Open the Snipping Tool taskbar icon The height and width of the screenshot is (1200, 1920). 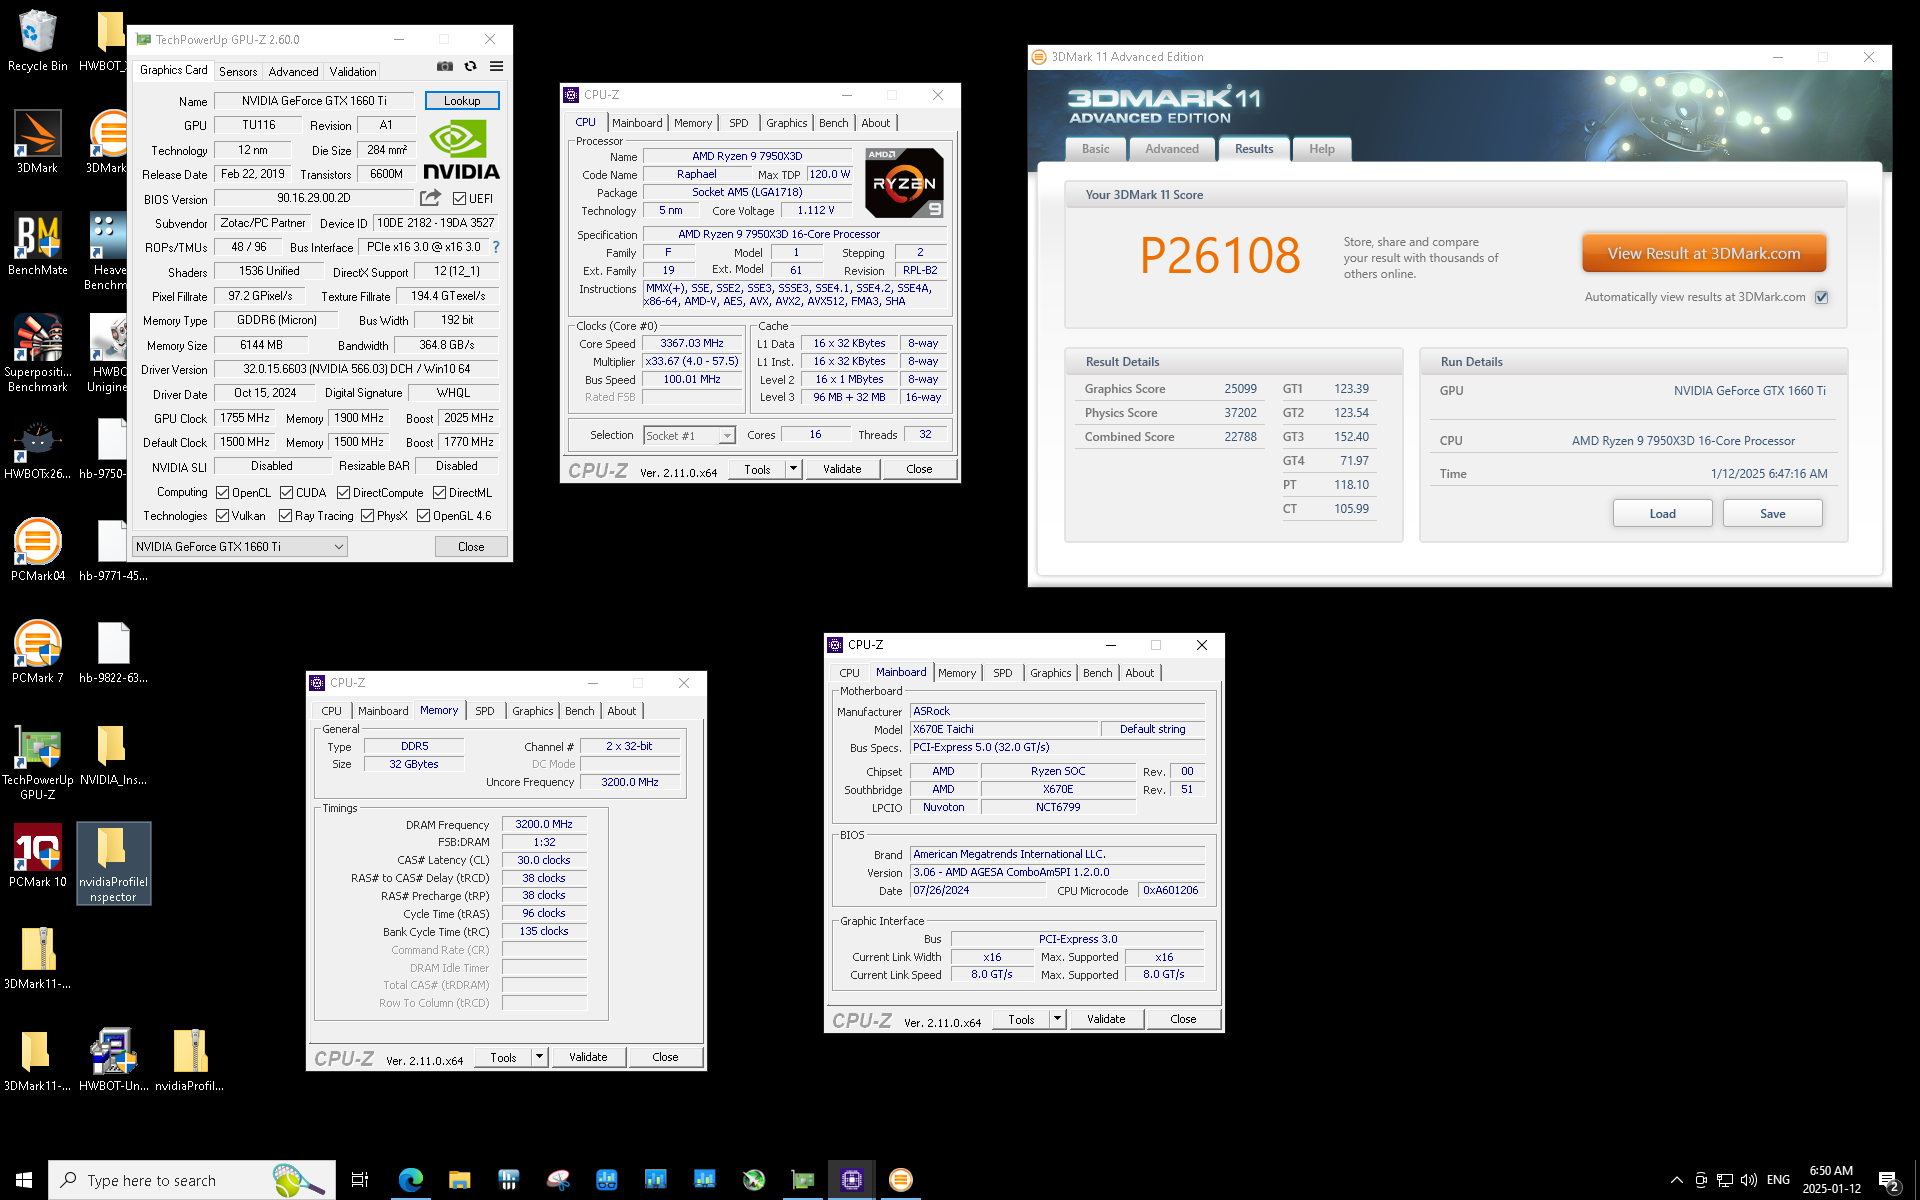[558, 1180]
